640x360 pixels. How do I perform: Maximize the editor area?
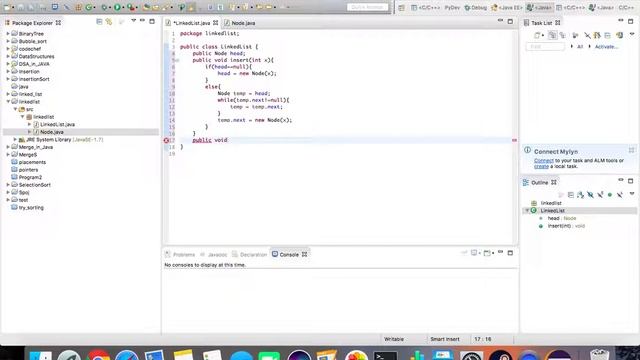coord(510,21)
